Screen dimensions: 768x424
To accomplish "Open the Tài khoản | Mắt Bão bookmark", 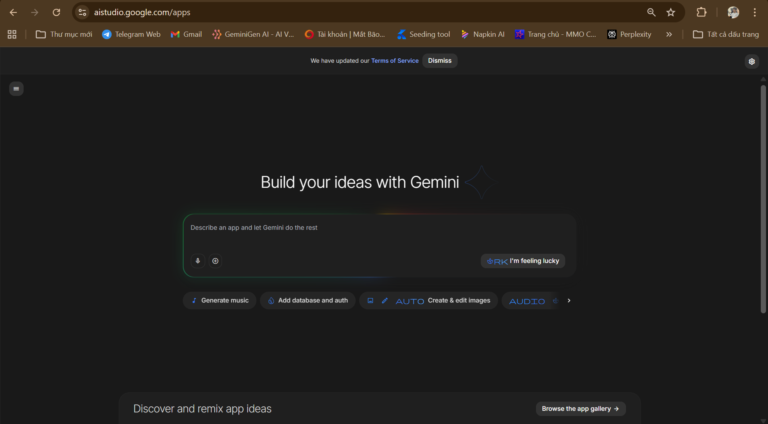I will 344,34.
